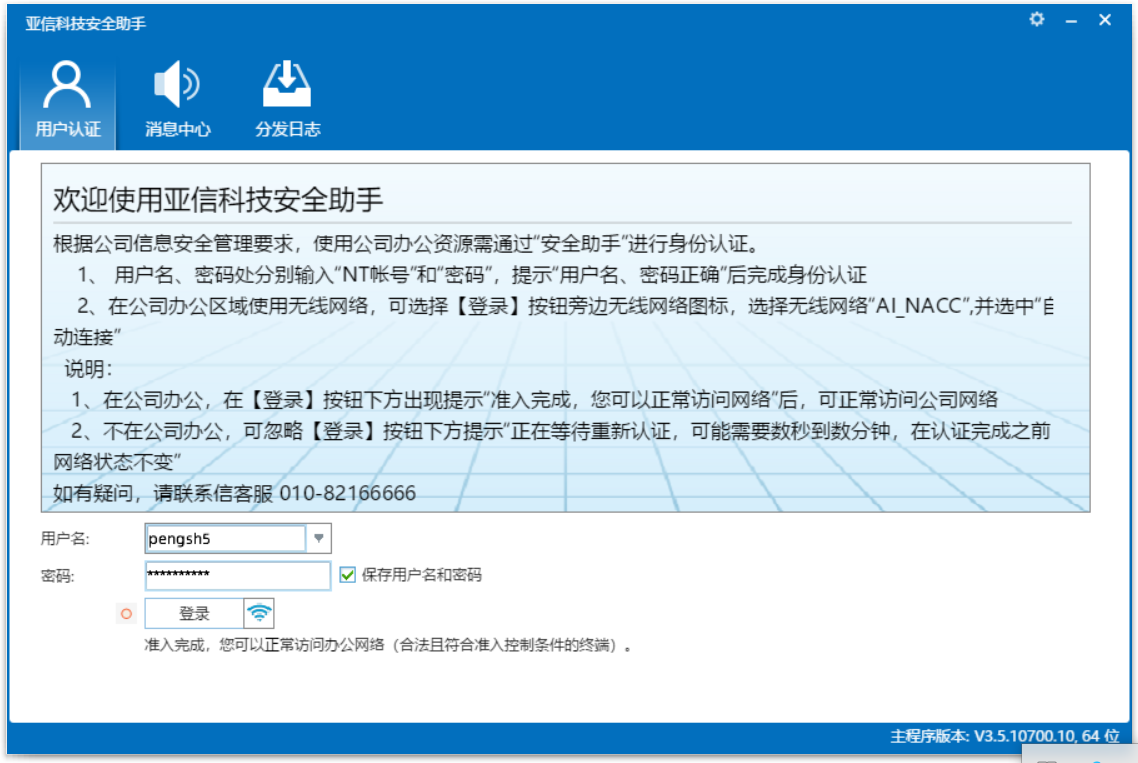This screenshot has height=763, width=1138.
Task: Toggle the 保存用户名和密码 checkbox
Action: point(348,575)
